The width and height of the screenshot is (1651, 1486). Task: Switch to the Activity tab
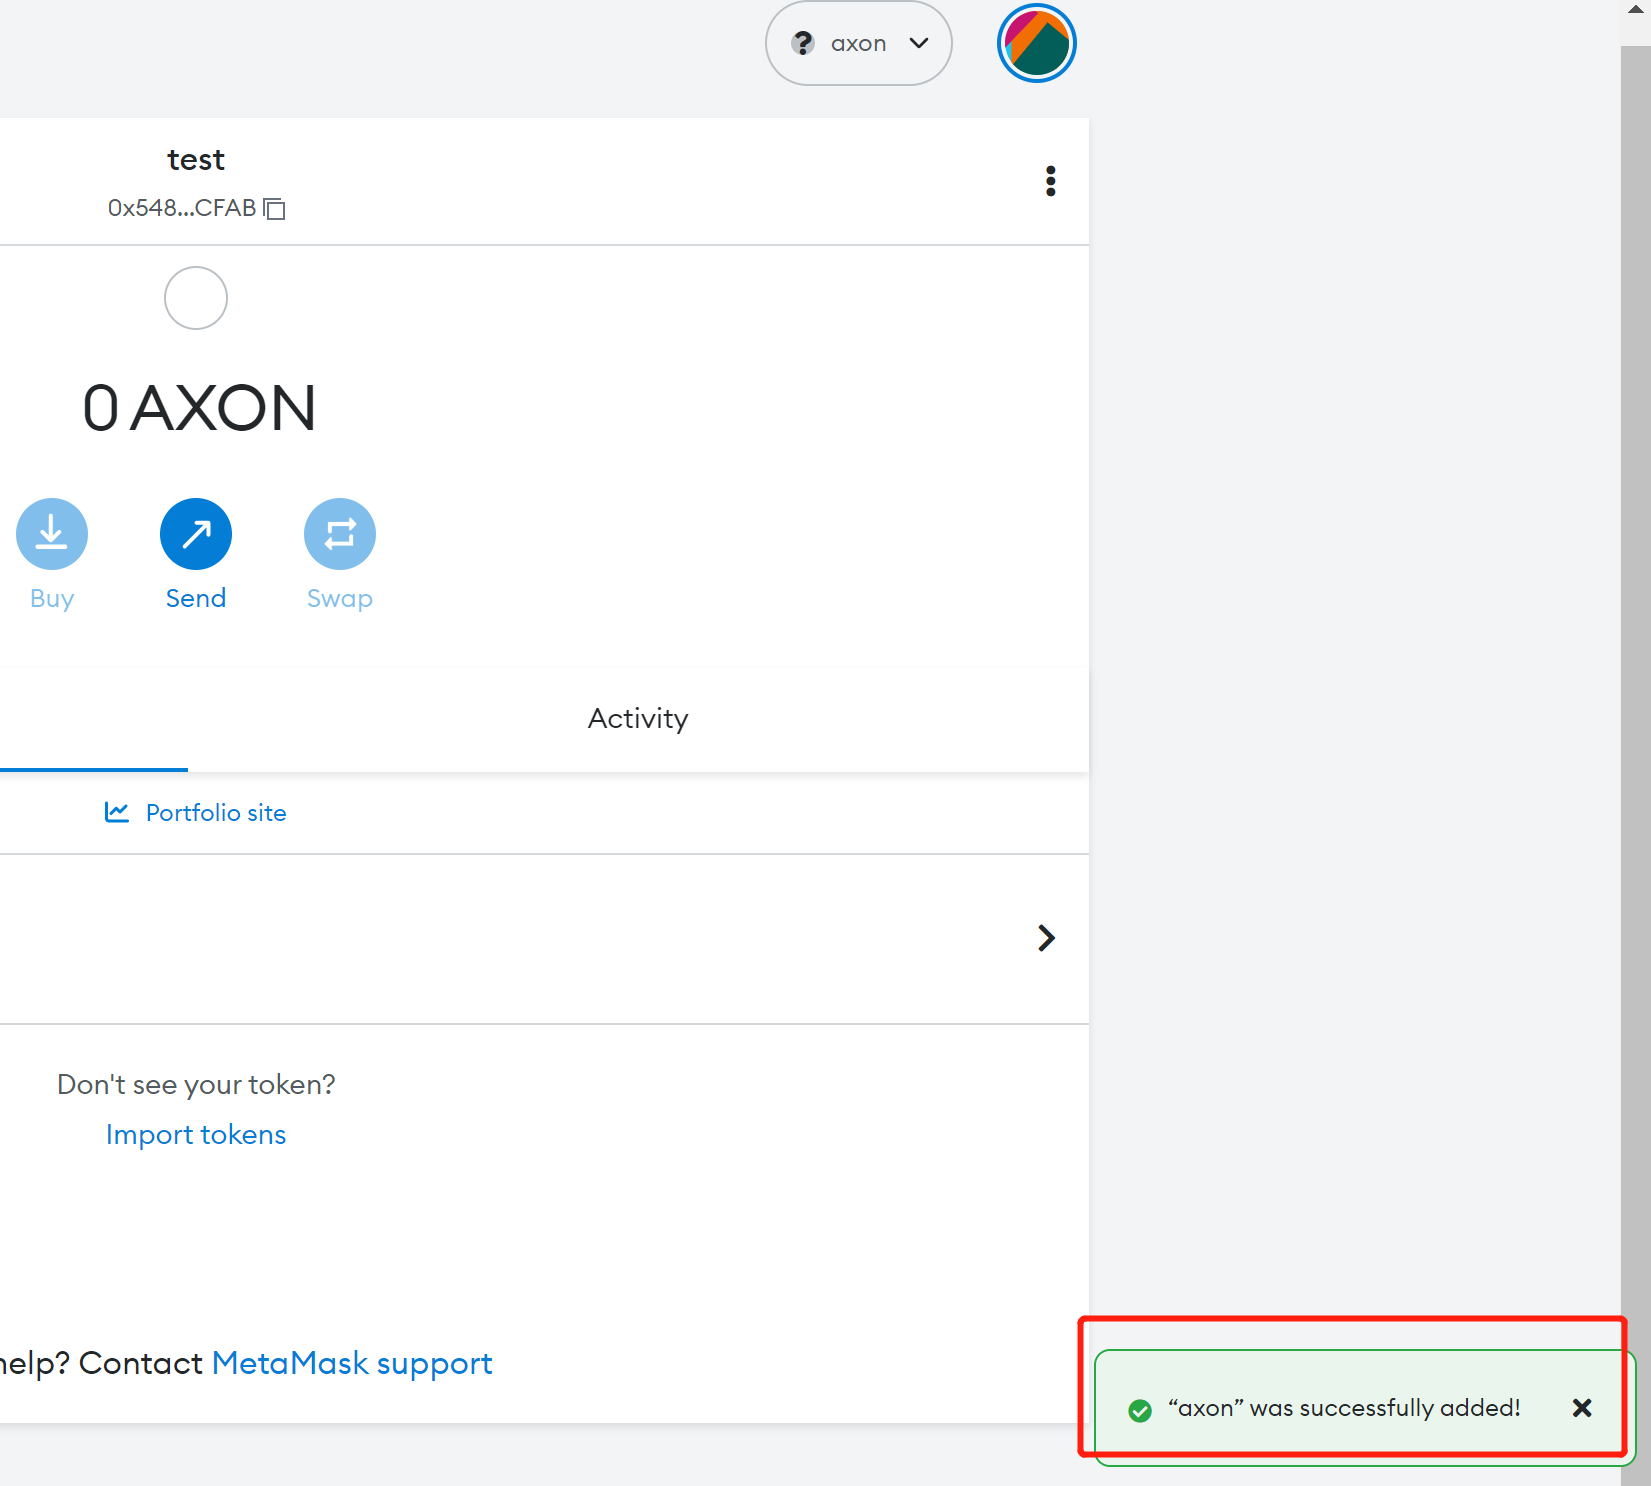coord(638,718)
